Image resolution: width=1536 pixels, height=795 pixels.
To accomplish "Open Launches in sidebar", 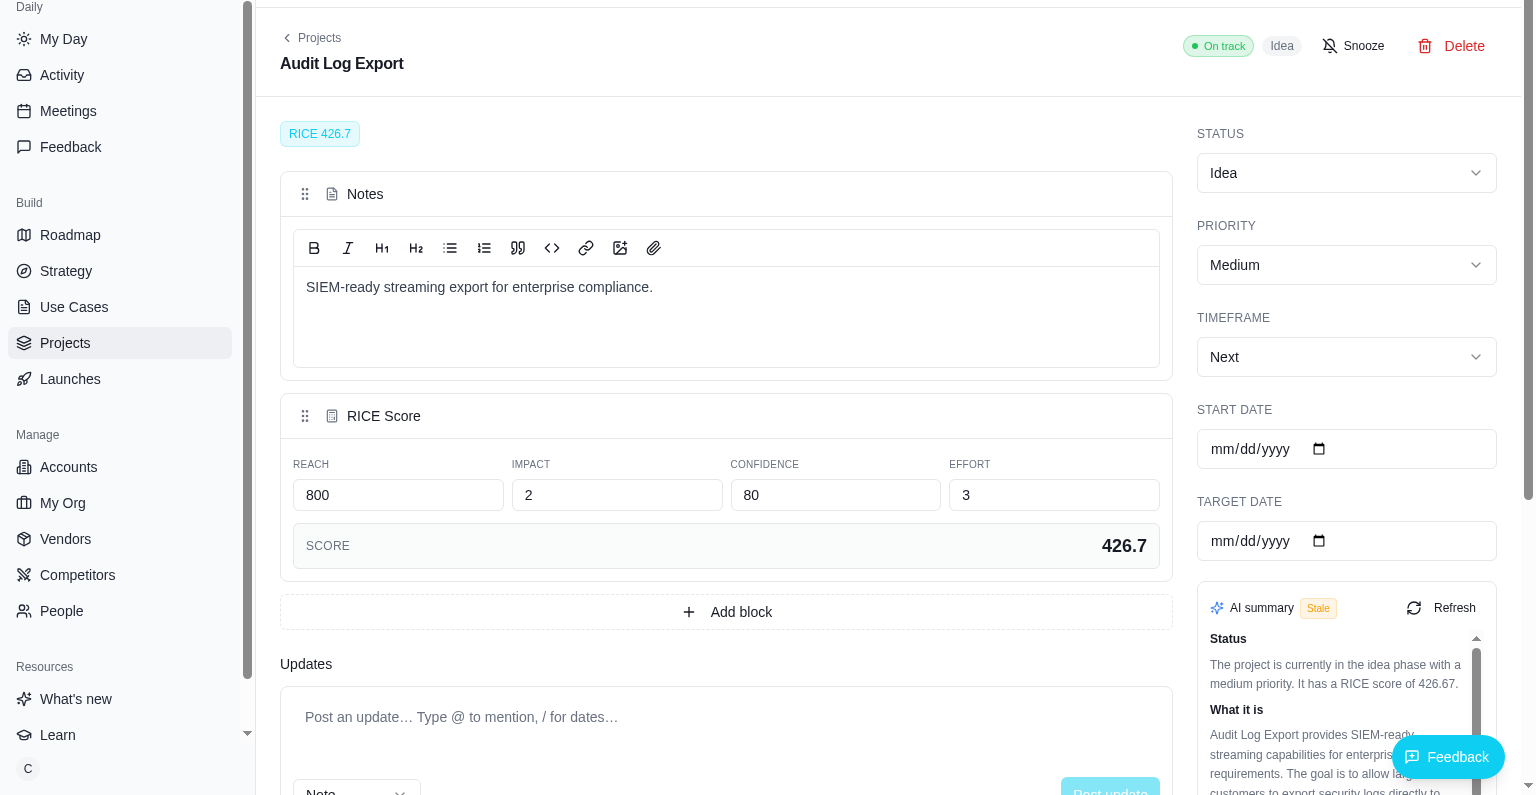I will (120, 379).
